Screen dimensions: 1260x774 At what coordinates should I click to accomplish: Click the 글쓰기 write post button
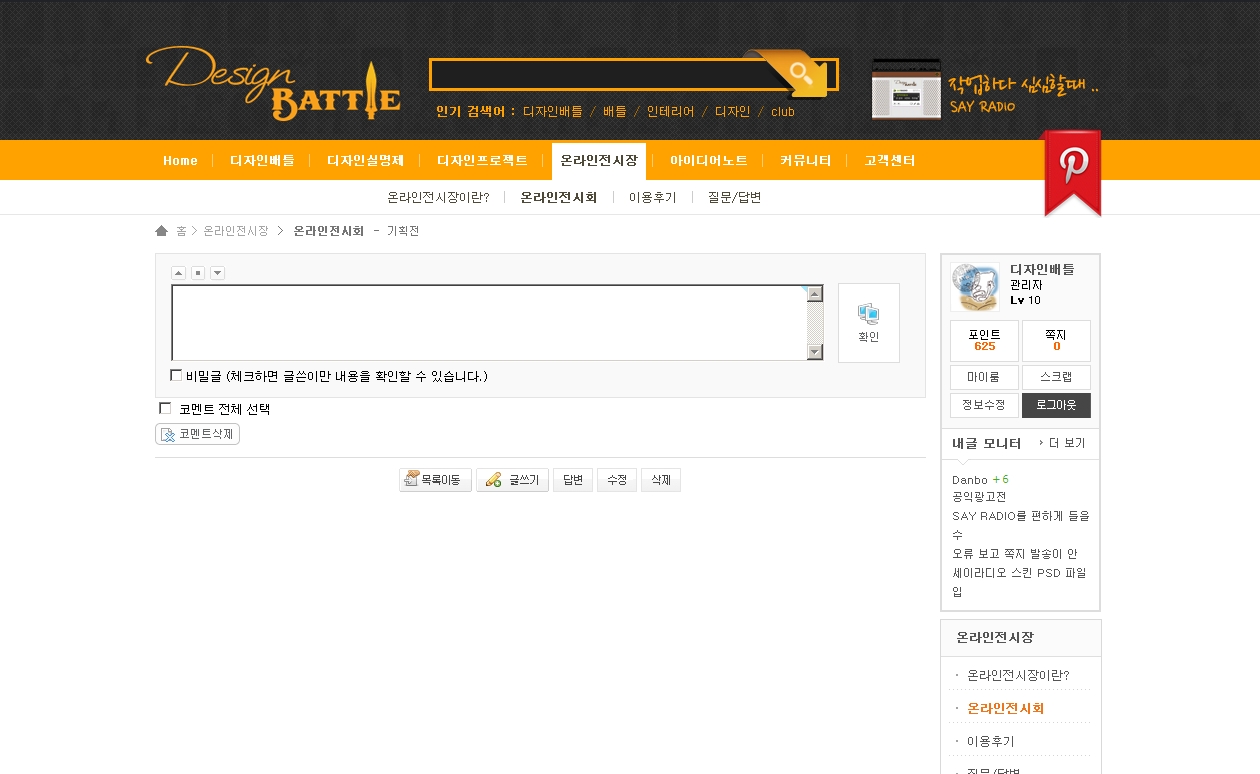(x=512, y=480)
